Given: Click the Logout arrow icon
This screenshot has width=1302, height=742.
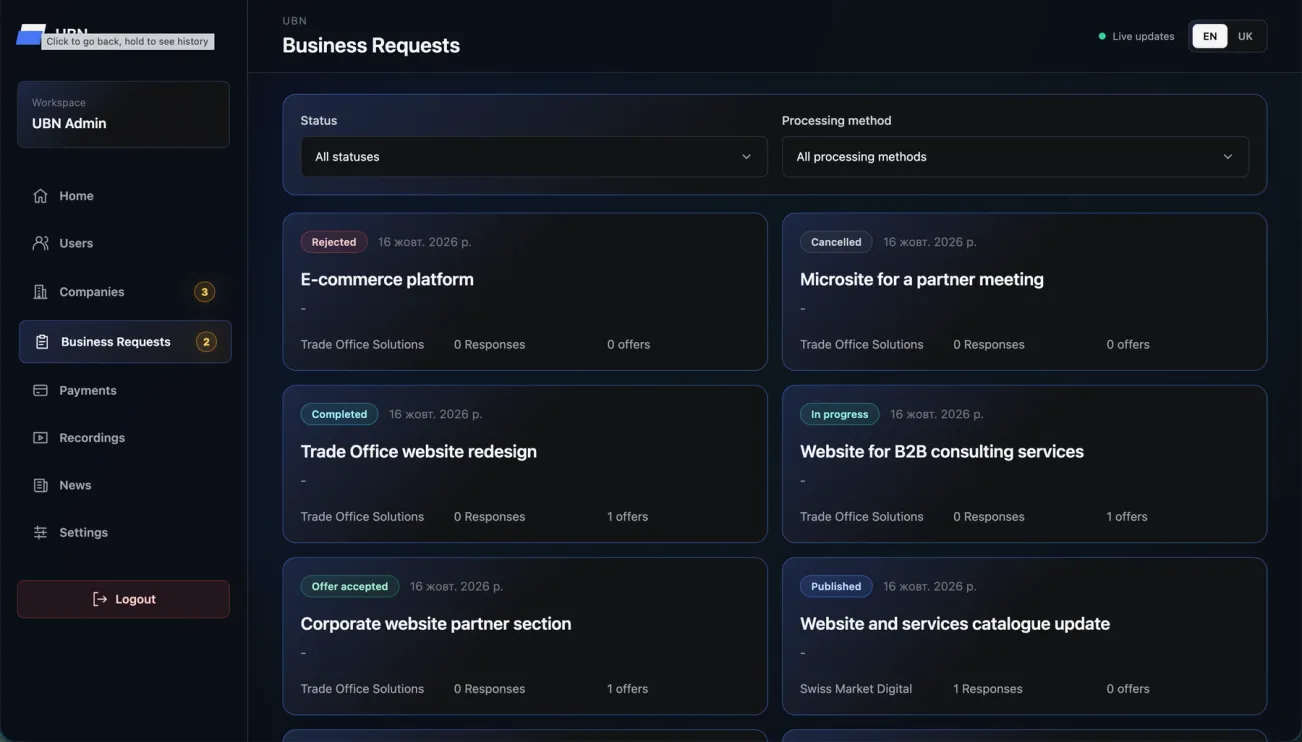Looking at the screenshot, I should 100,599.
